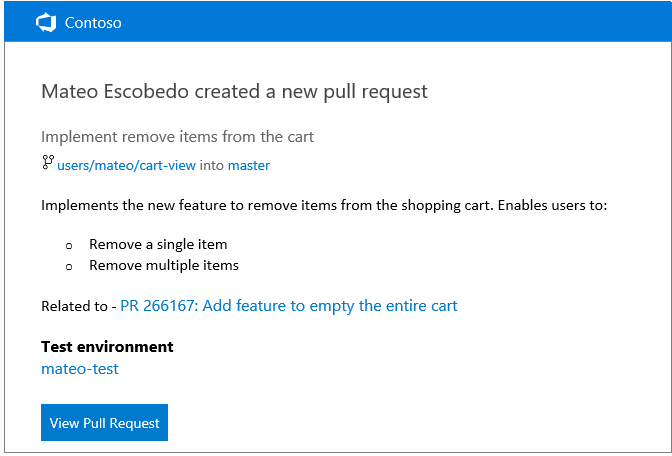Click the empty right side of blue header bar
672x456 pixels.
(450, 22)
